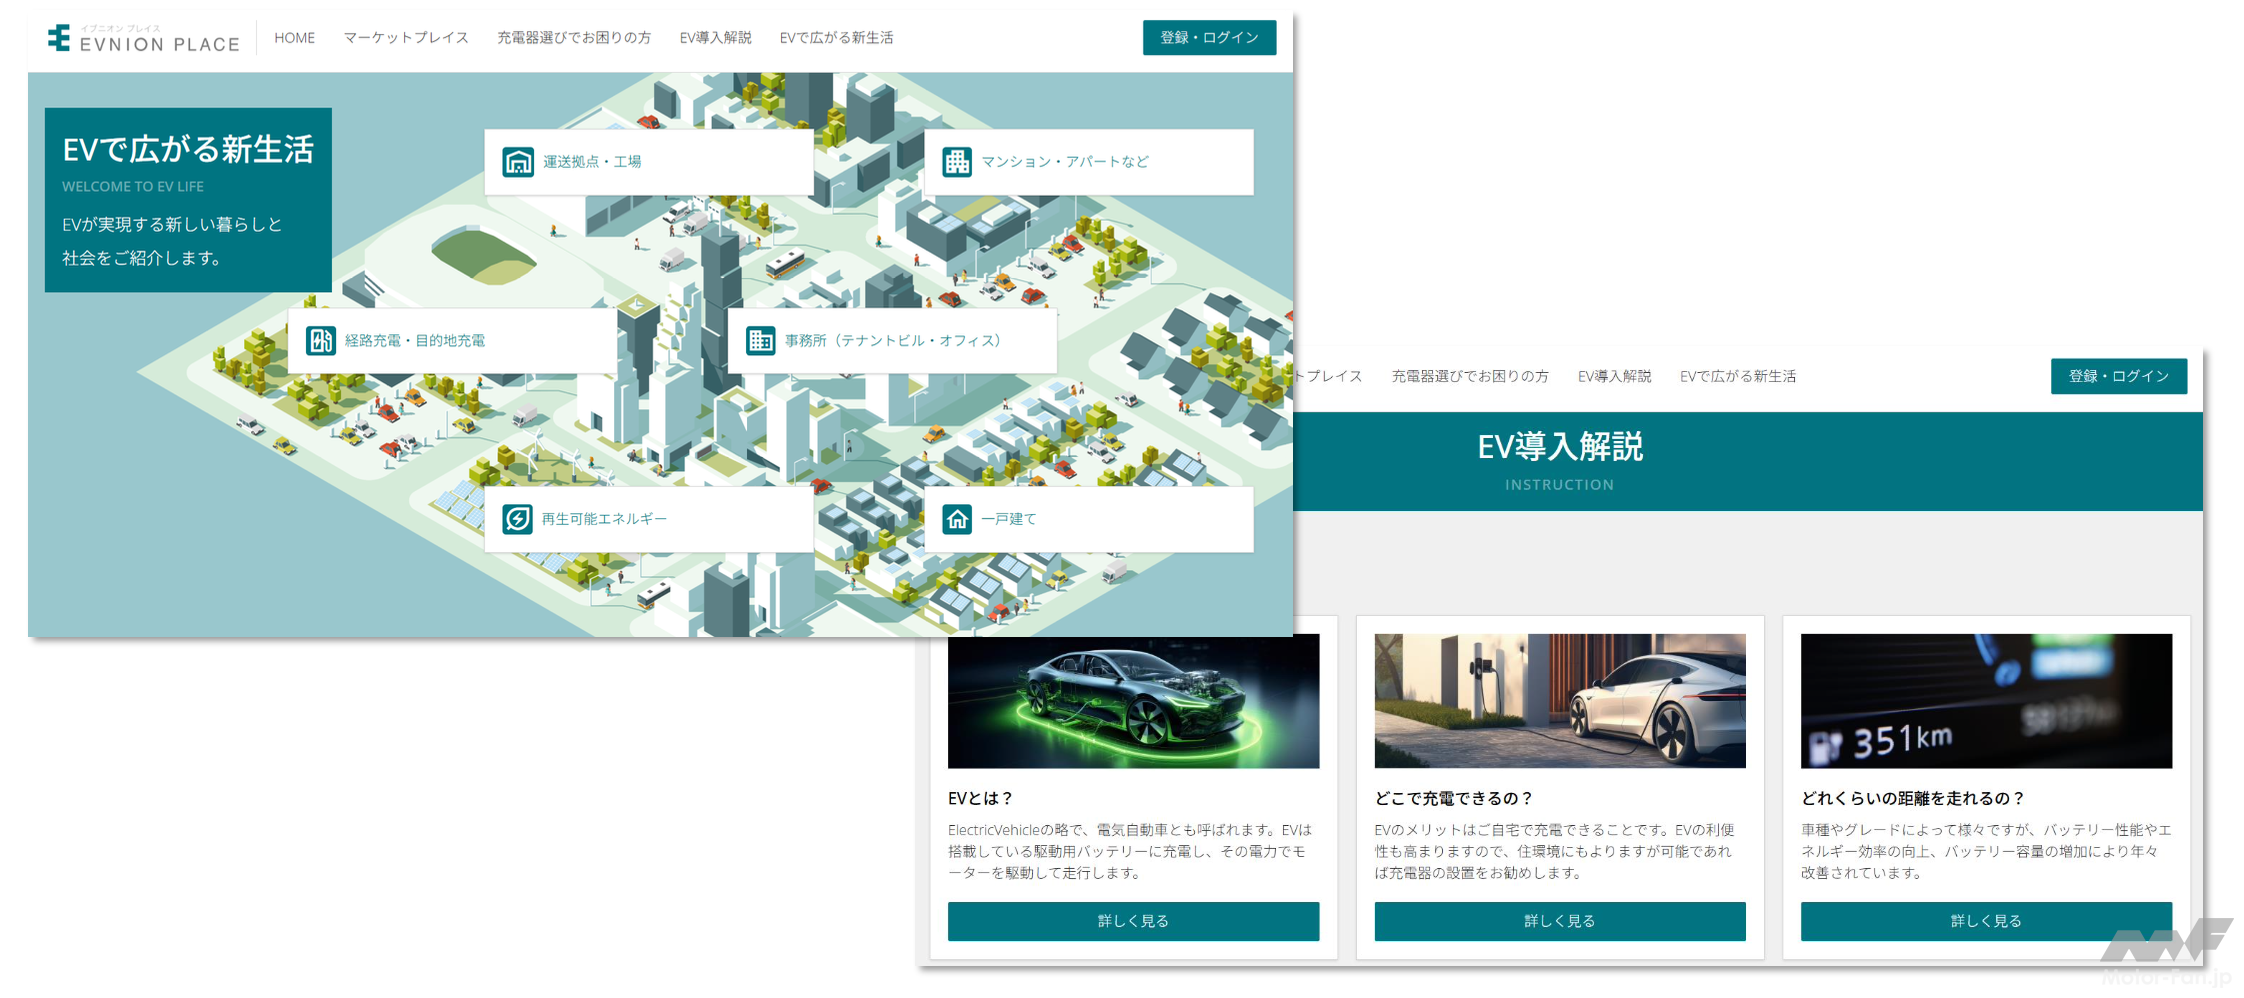
Task: Open the green glowing EV car thumbnail
Action: (x=1133, y=701)
